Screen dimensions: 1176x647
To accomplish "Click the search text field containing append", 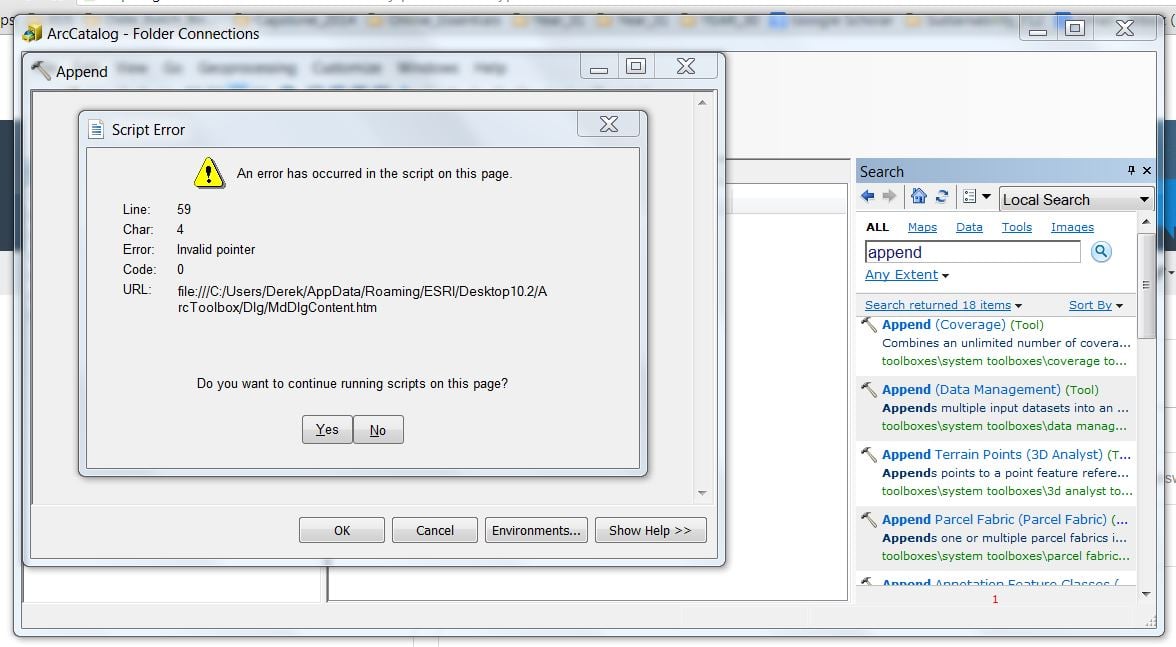I will [972, 252].
